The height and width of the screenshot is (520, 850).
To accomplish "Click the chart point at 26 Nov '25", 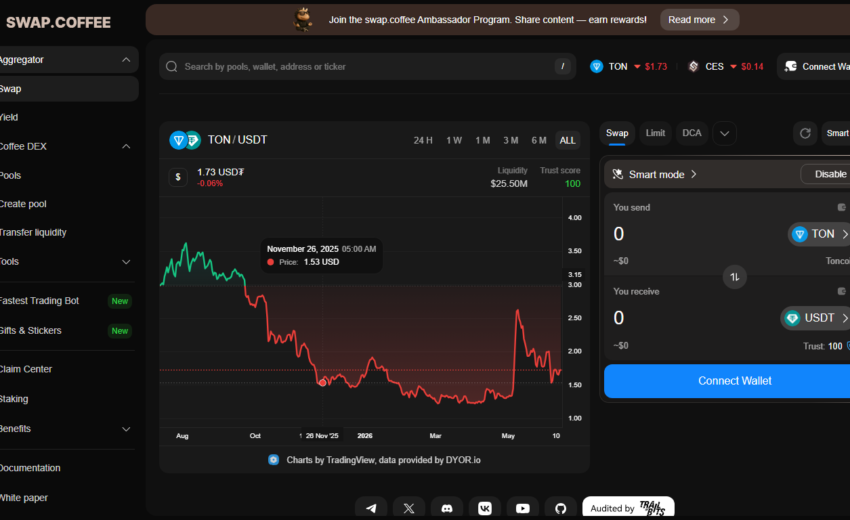I will 323,383.
